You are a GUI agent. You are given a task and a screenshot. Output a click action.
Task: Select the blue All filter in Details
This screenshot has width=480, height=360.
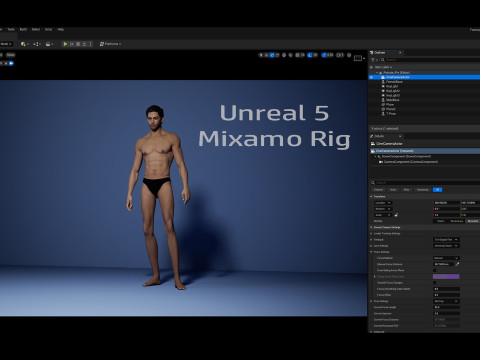pyautogui.click(x=437, y=190)
